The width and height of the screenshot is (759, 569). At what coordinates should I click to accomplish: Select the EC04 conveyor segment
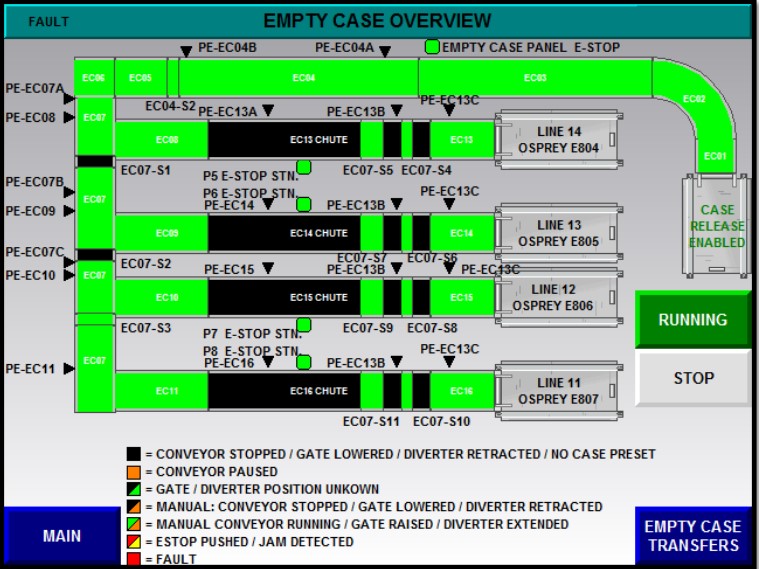(x=303, y=77)
